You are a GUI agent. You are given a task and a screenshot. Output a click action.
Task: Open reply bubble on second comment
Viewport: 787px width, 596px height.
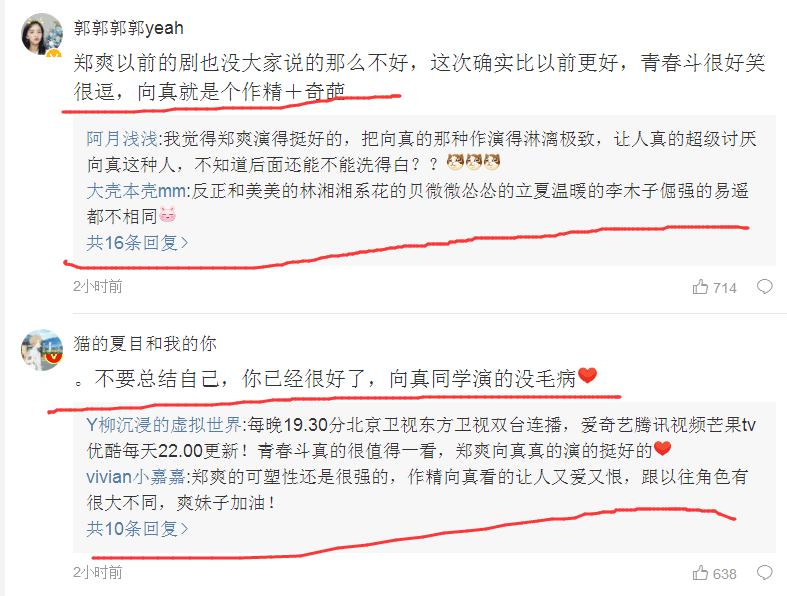tap(764, 573)
